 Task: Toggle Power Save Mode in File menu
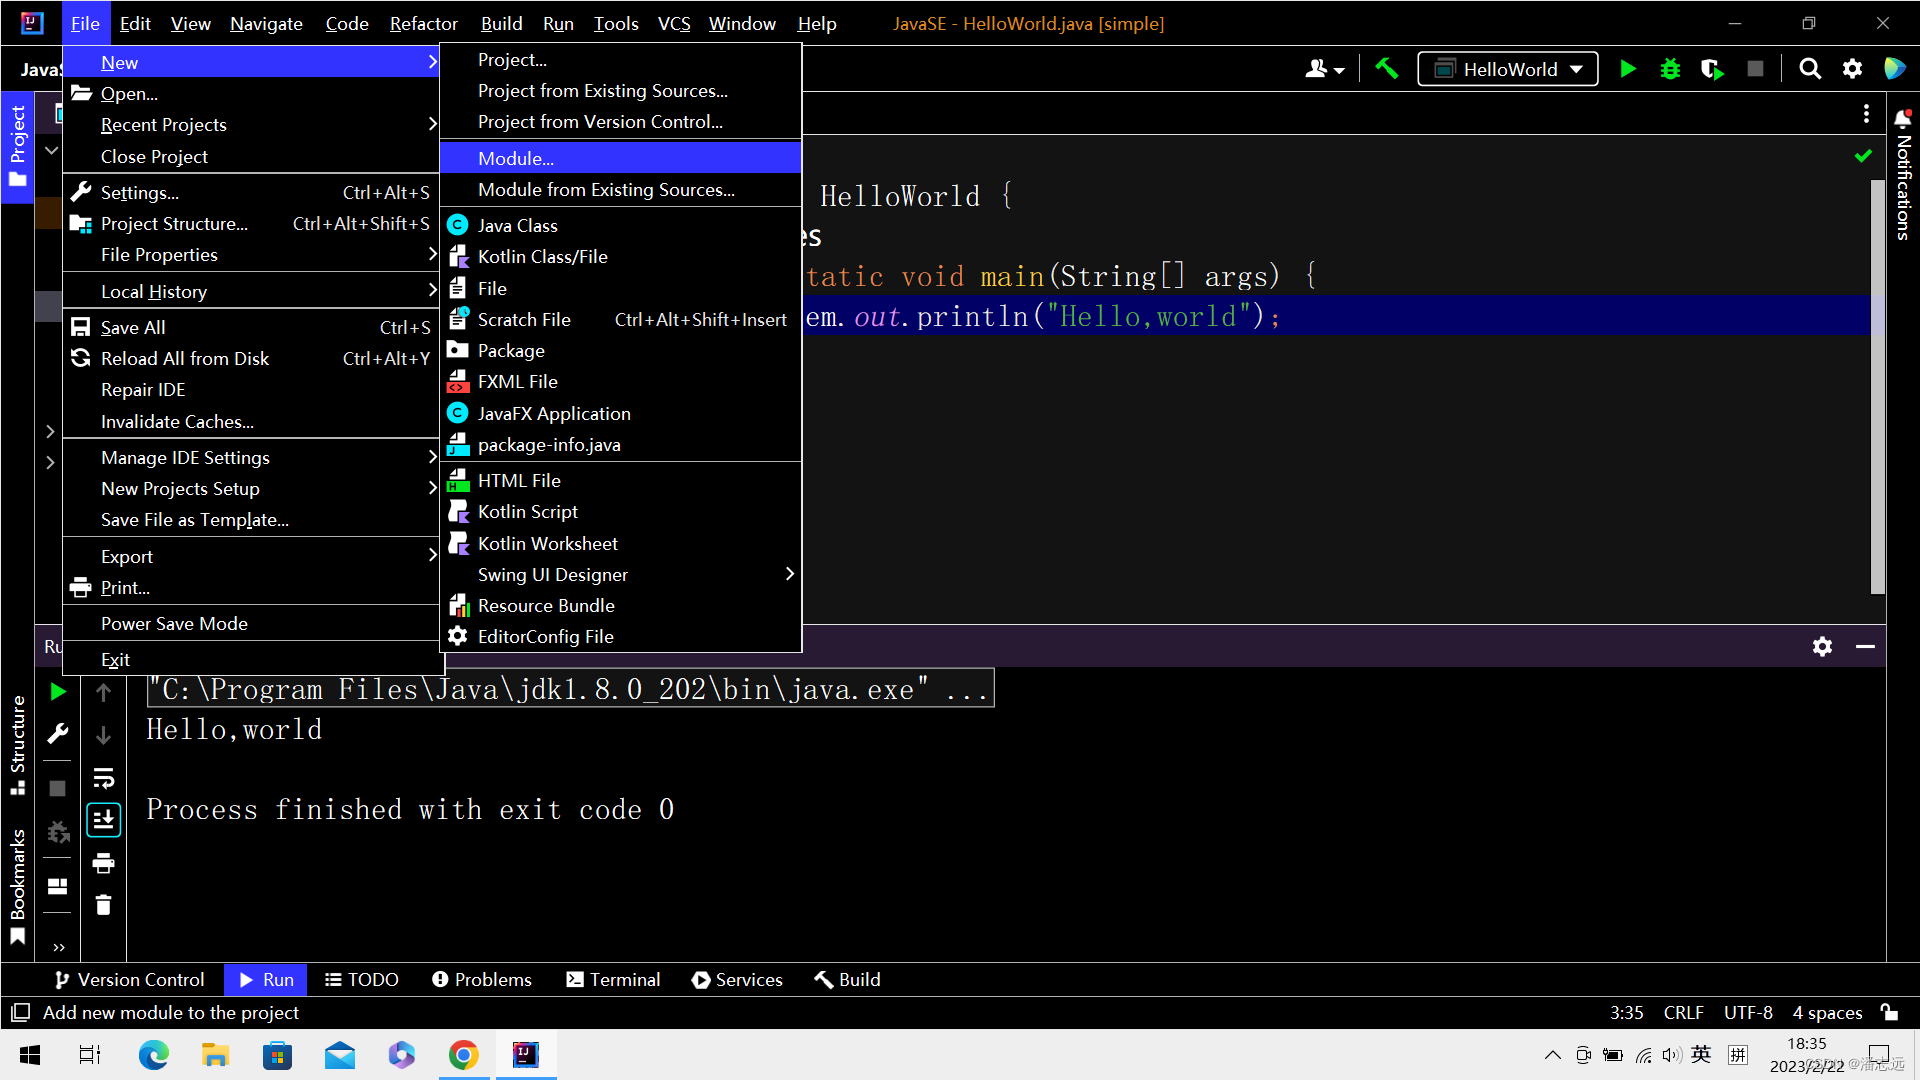click(174, 623)
